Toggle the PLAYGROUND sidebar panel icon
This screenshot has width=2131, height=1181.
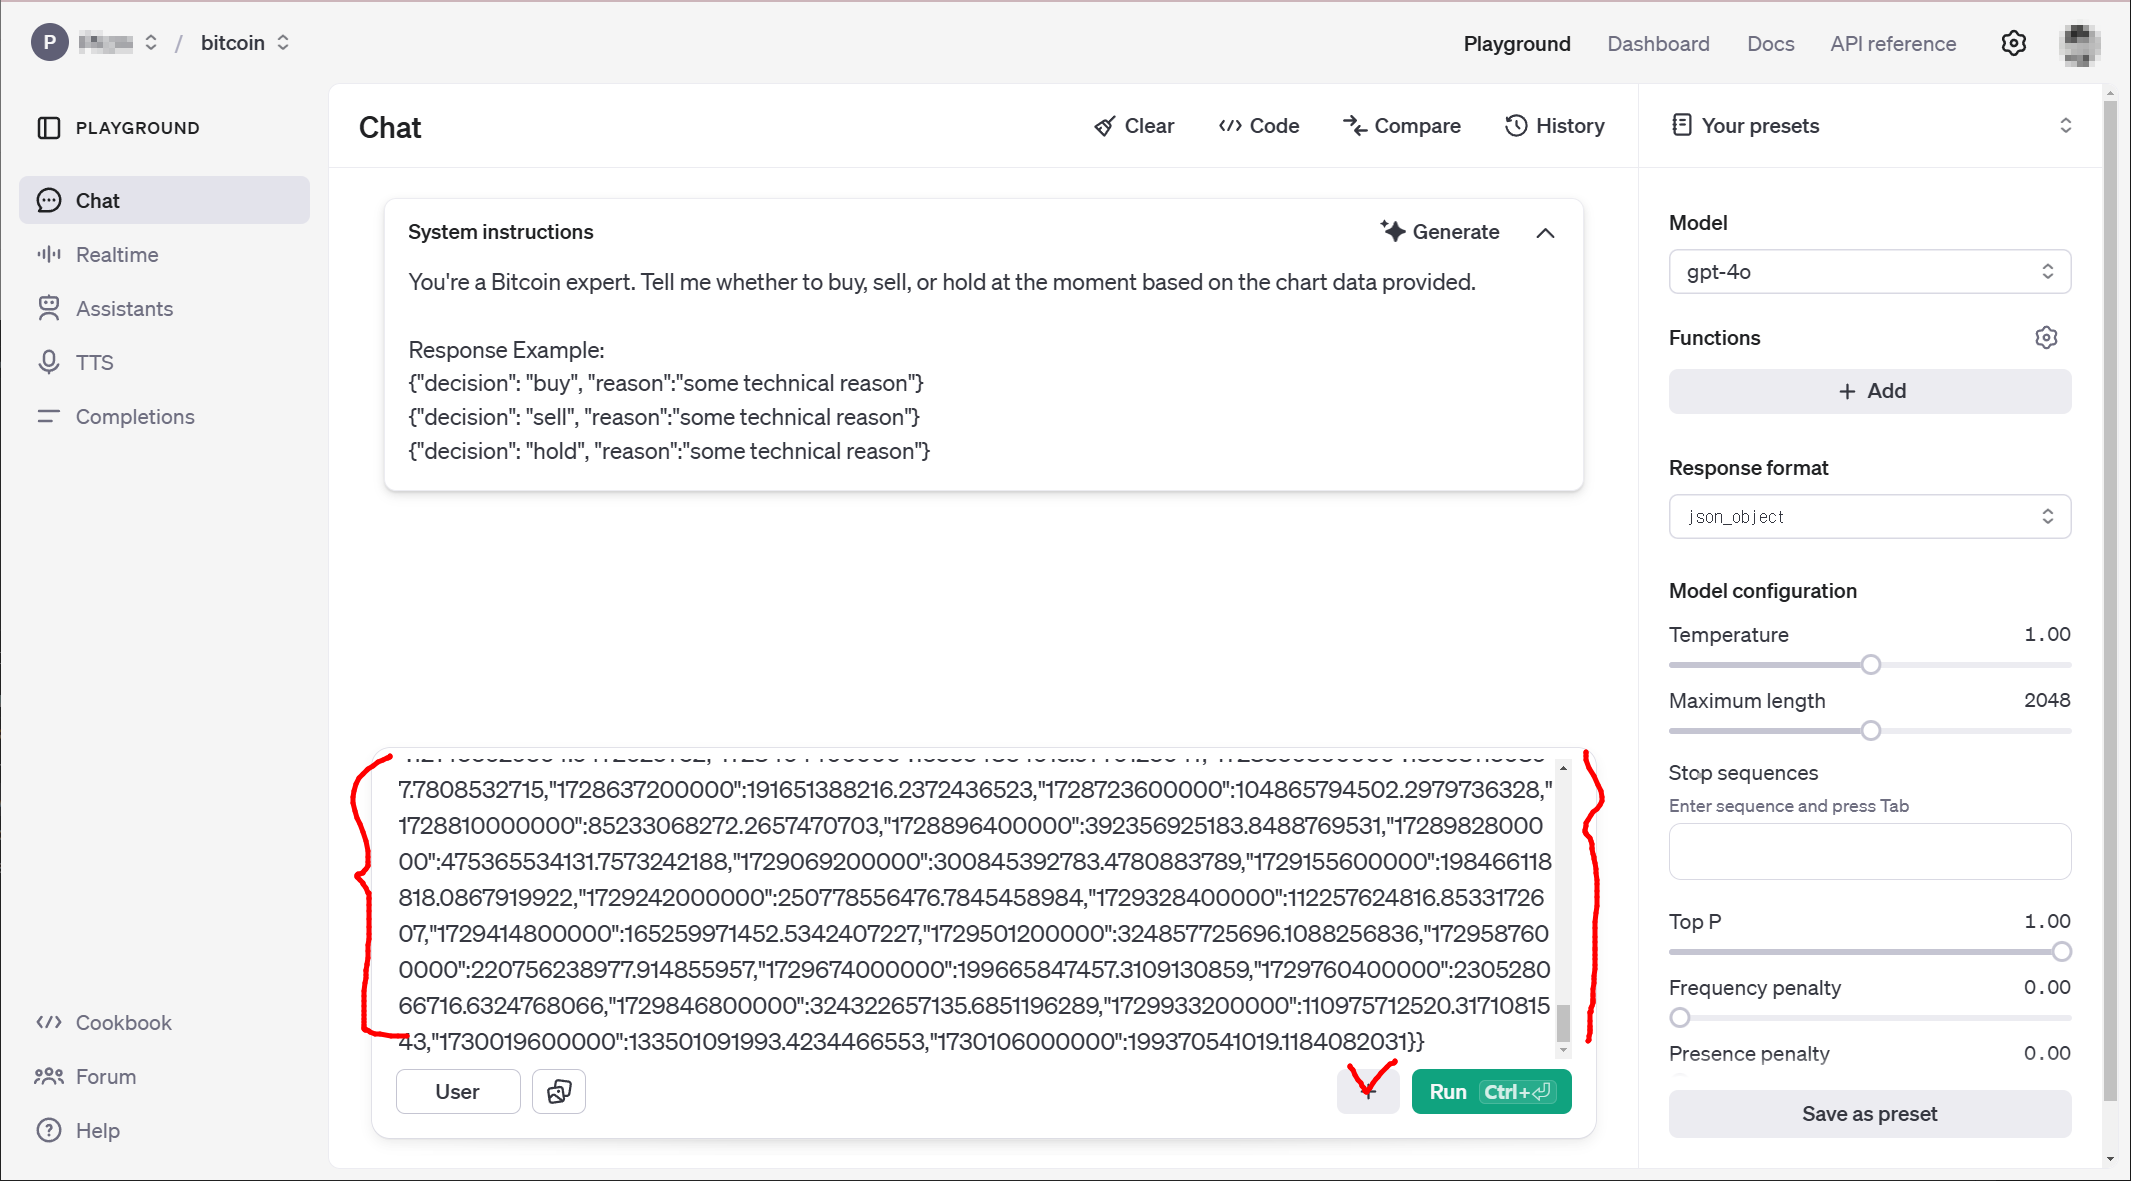coord(48,128)
